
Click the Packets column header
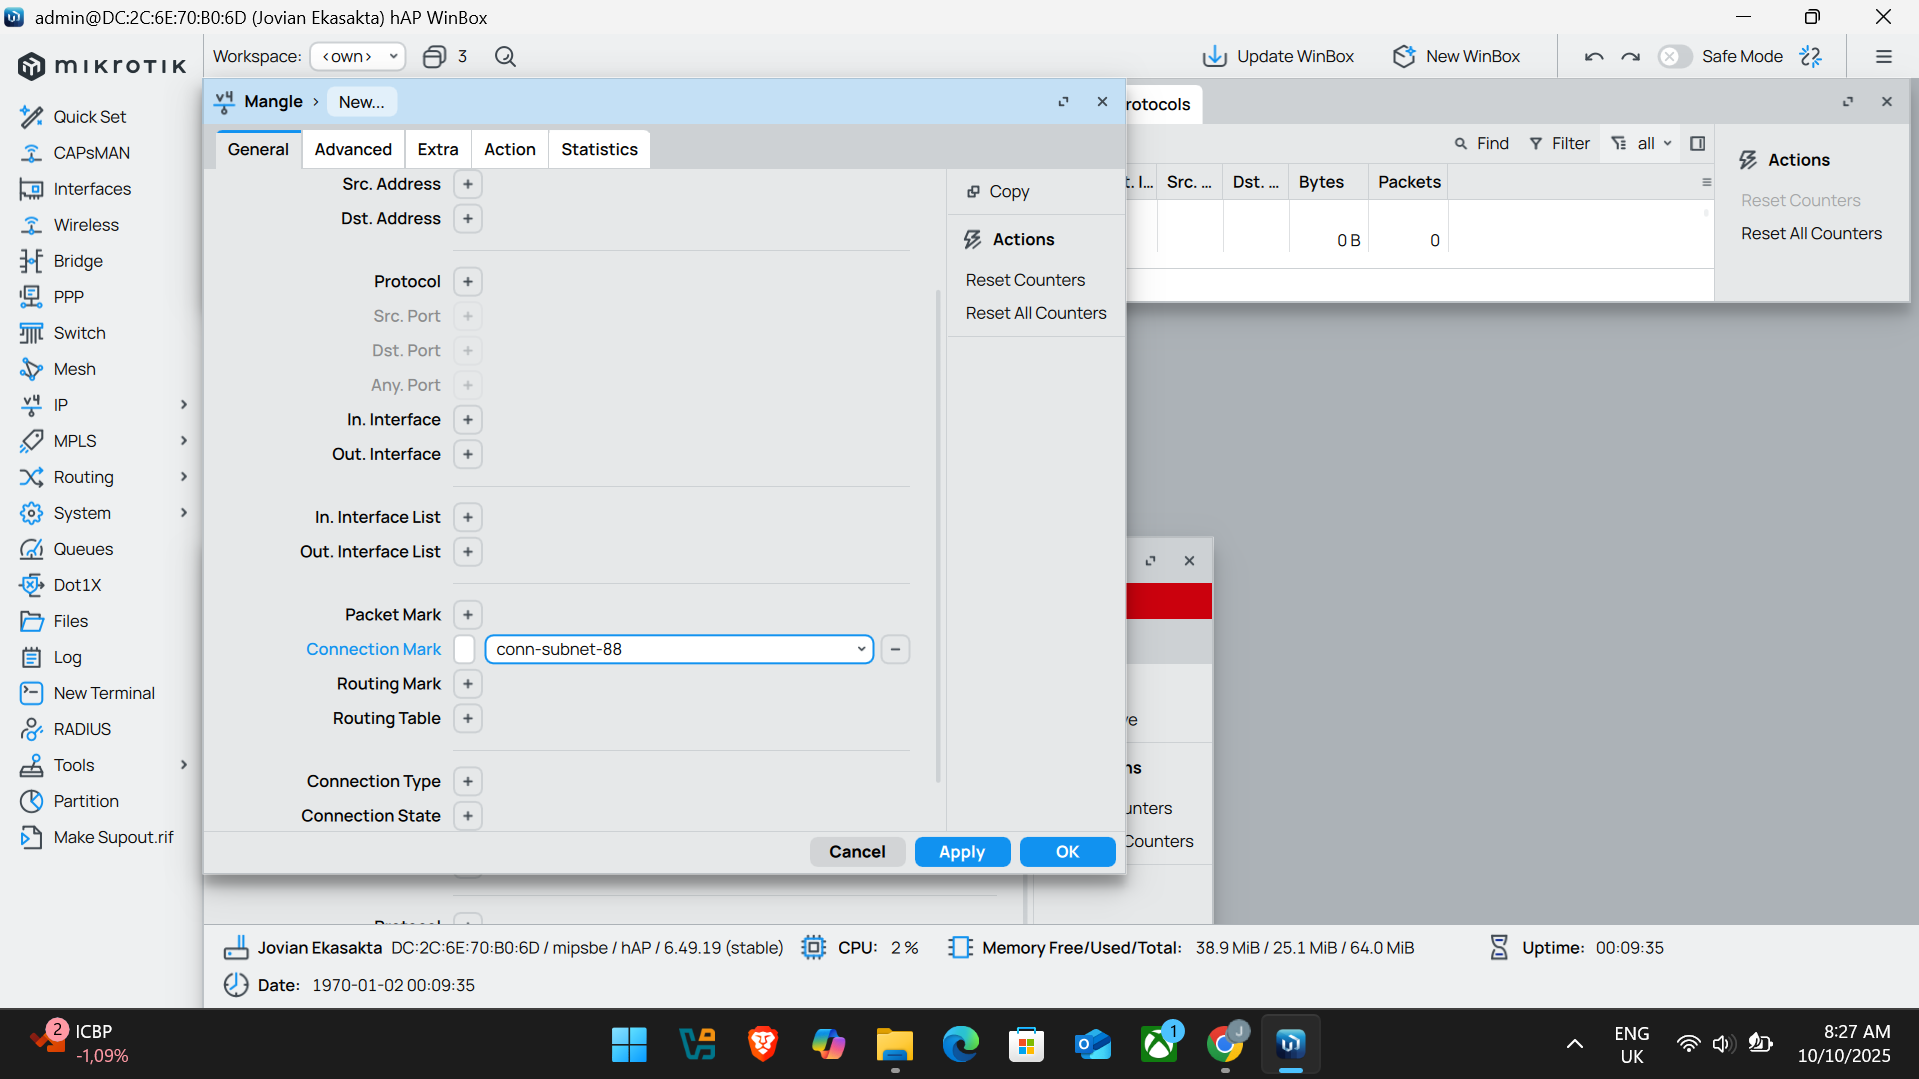[1409, 182]
